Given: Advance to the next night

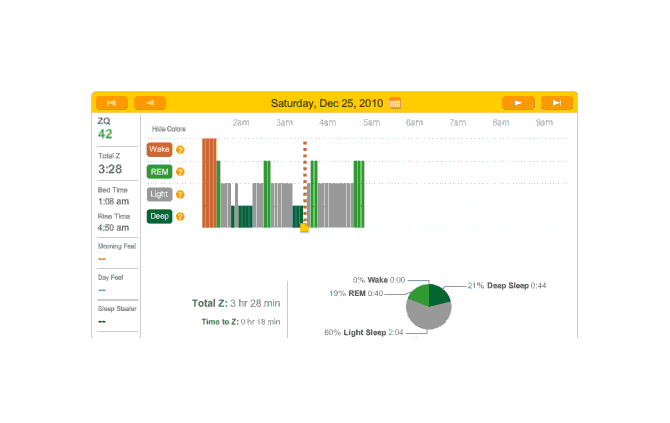Looking at the screenshot, I should click(517, 102).
